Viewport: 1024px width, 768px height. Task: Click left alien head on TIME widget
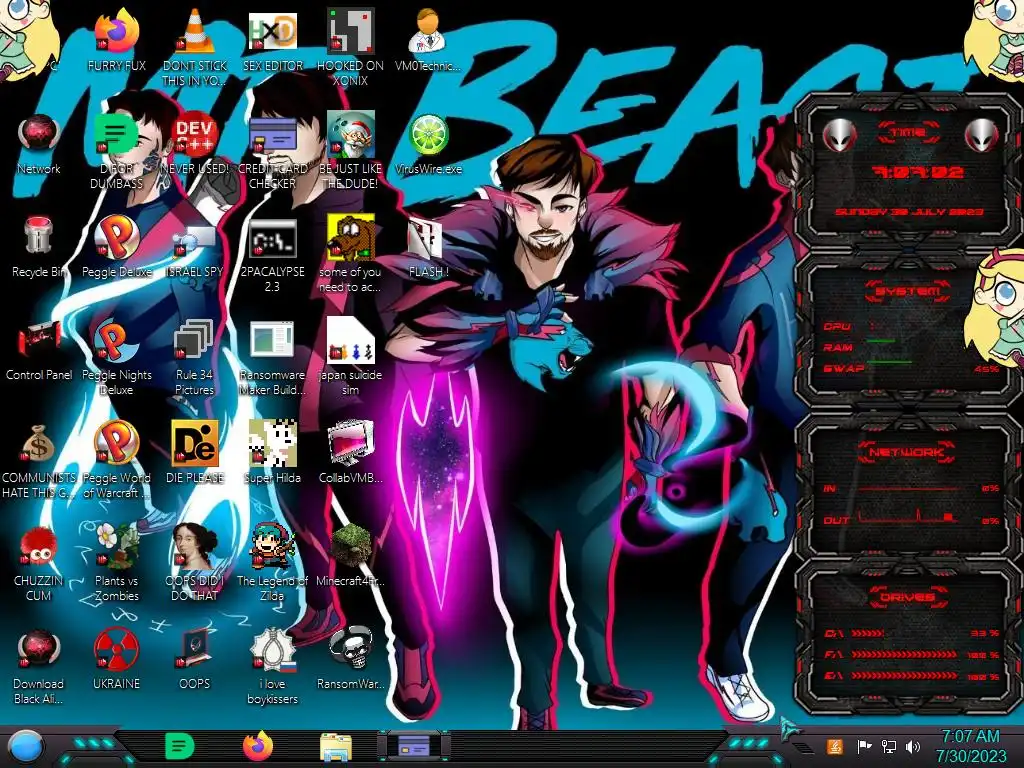pyautogui.click(x=839, y=135)
